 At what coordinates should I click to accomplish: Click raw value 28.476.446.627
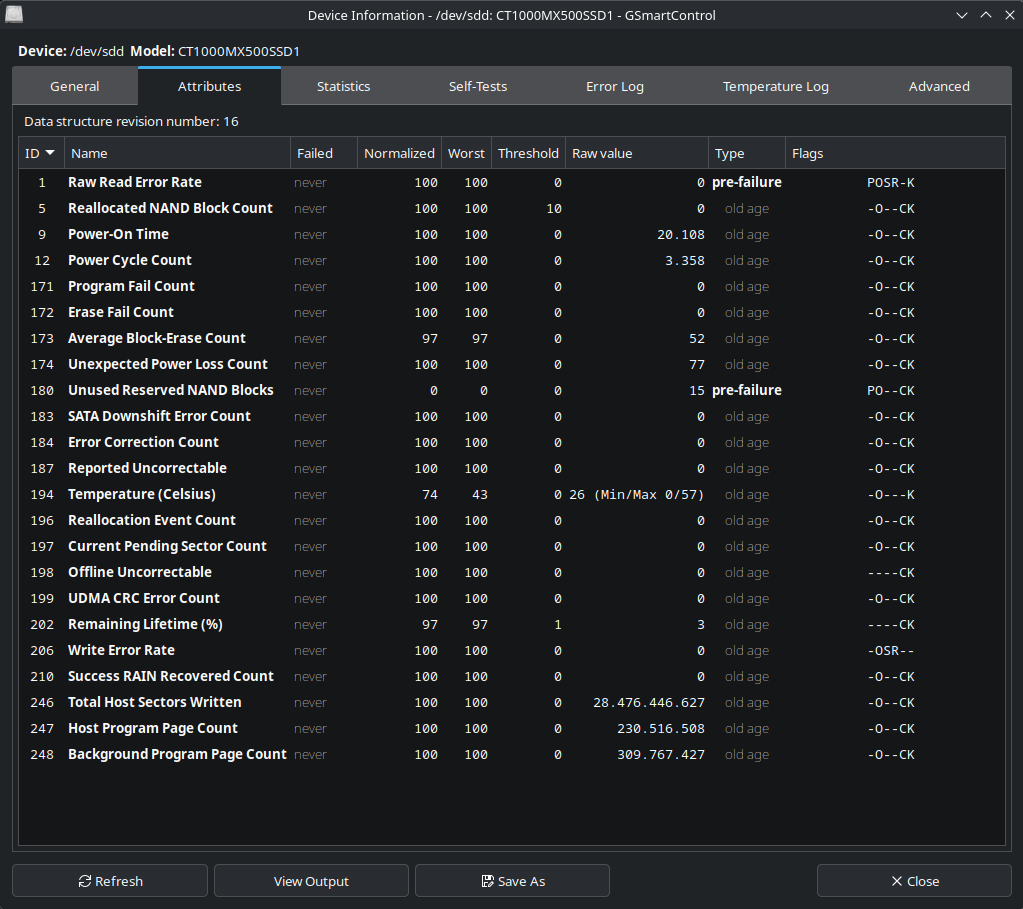[649, 703]
